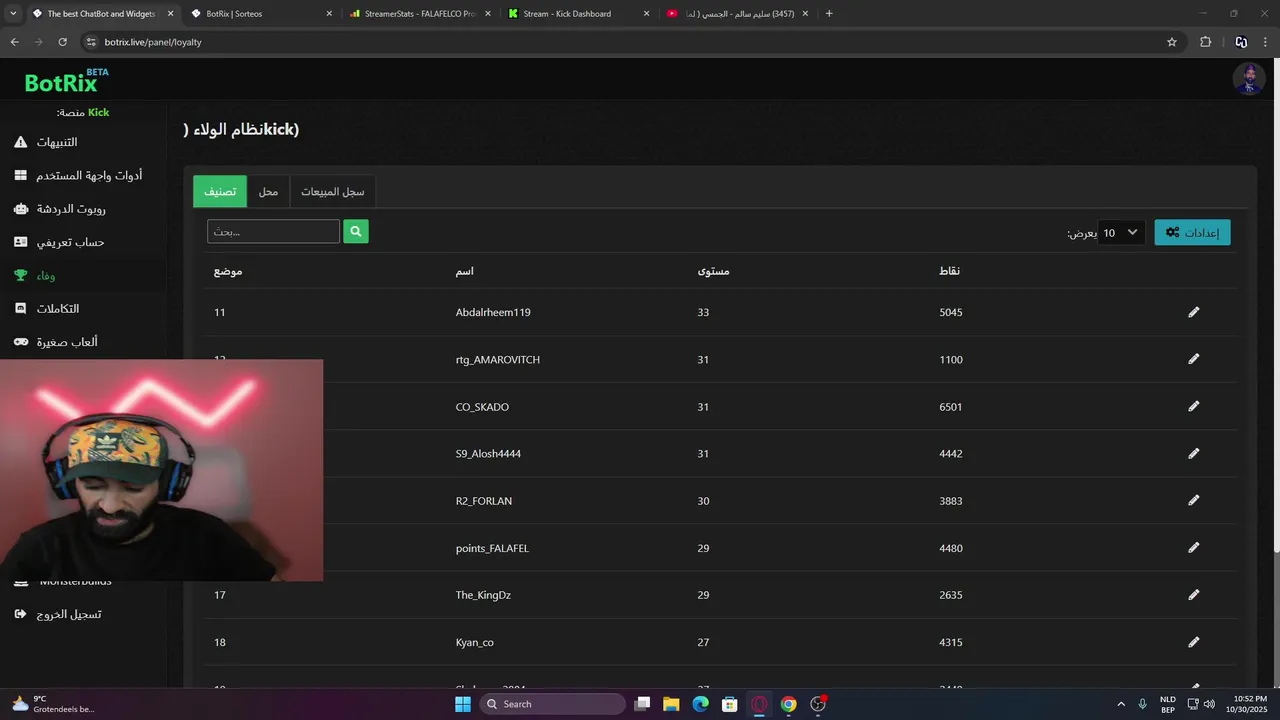Open Google Chrome from the taskbar
The image size is (1280, 720).
click(x=789, y=704)
